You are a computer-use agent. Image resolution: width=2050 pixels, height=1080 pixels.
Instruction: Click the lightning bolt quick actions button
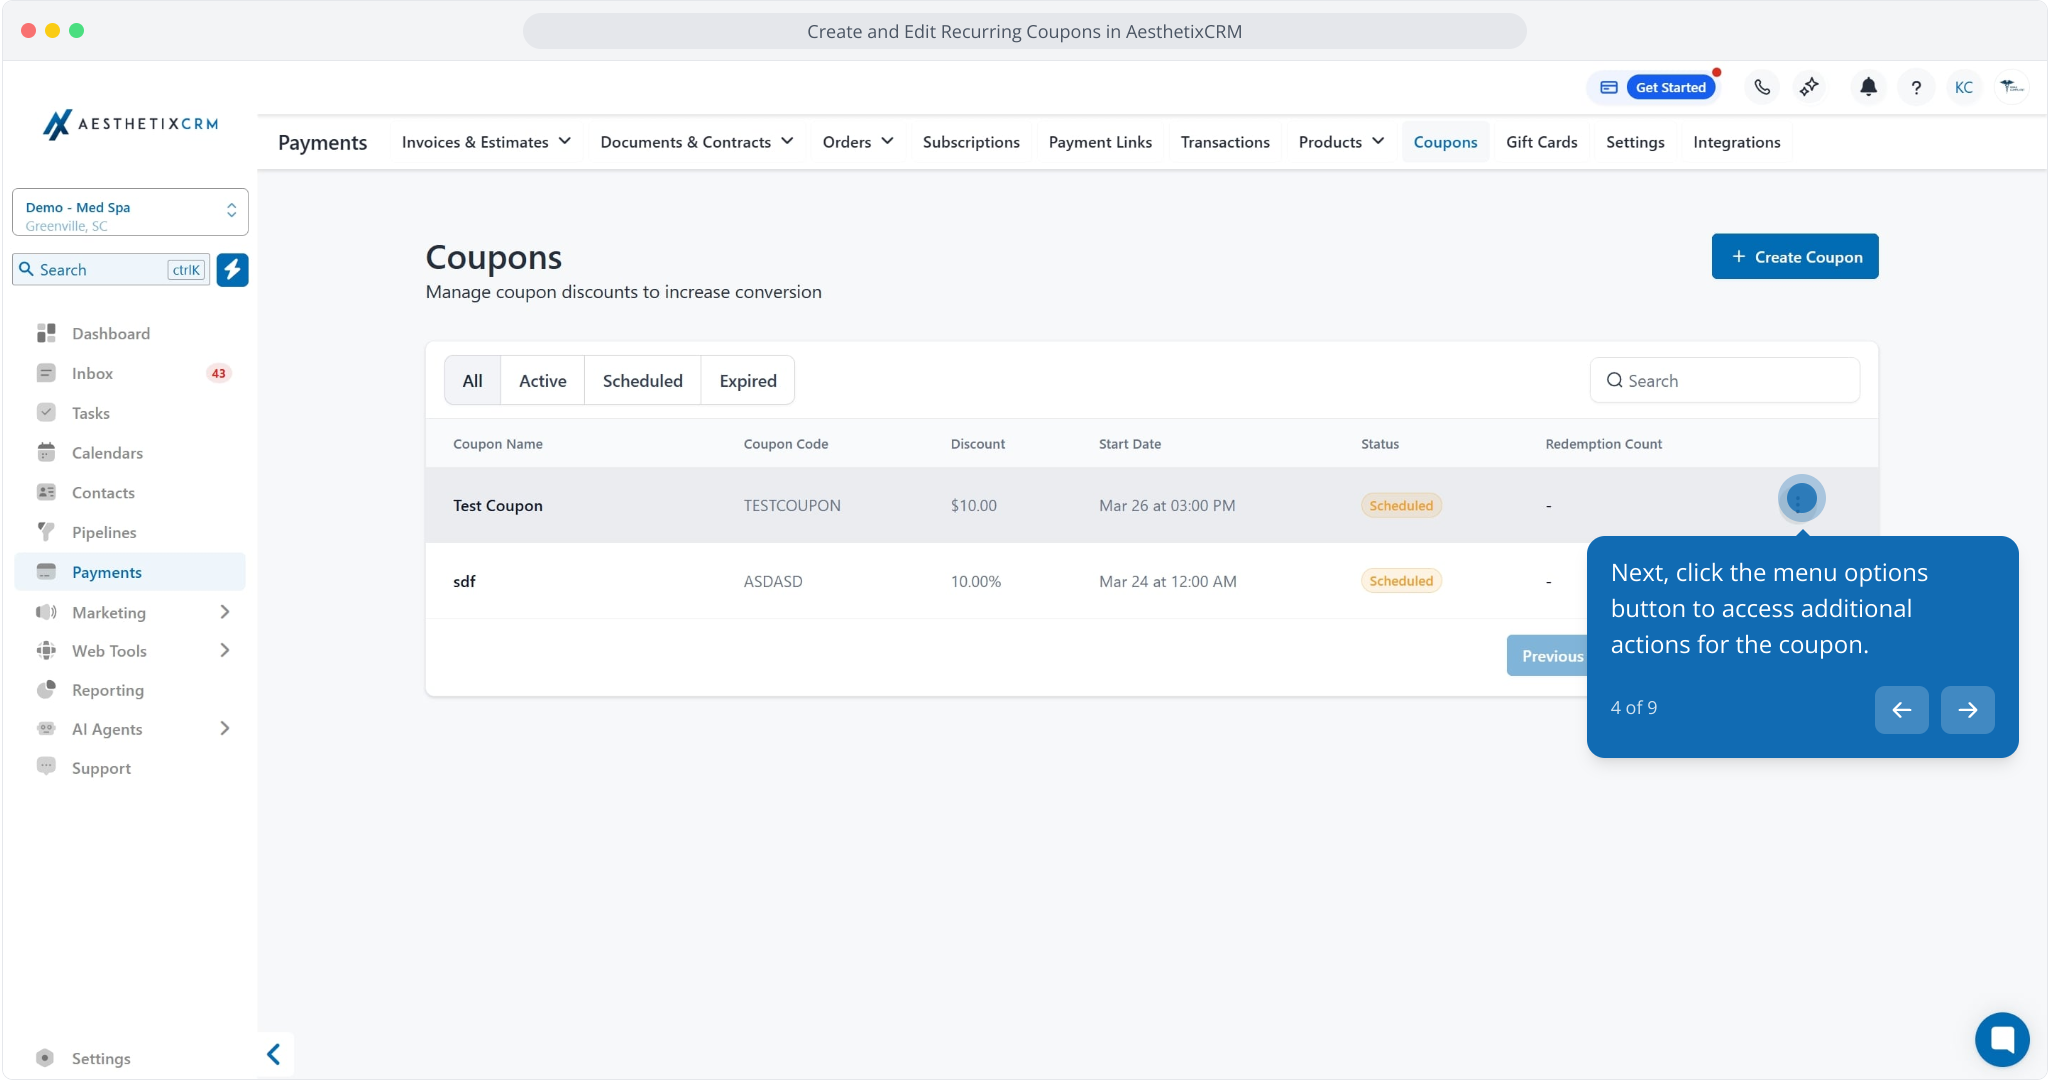pyautogui.click(x=232, y=269)
